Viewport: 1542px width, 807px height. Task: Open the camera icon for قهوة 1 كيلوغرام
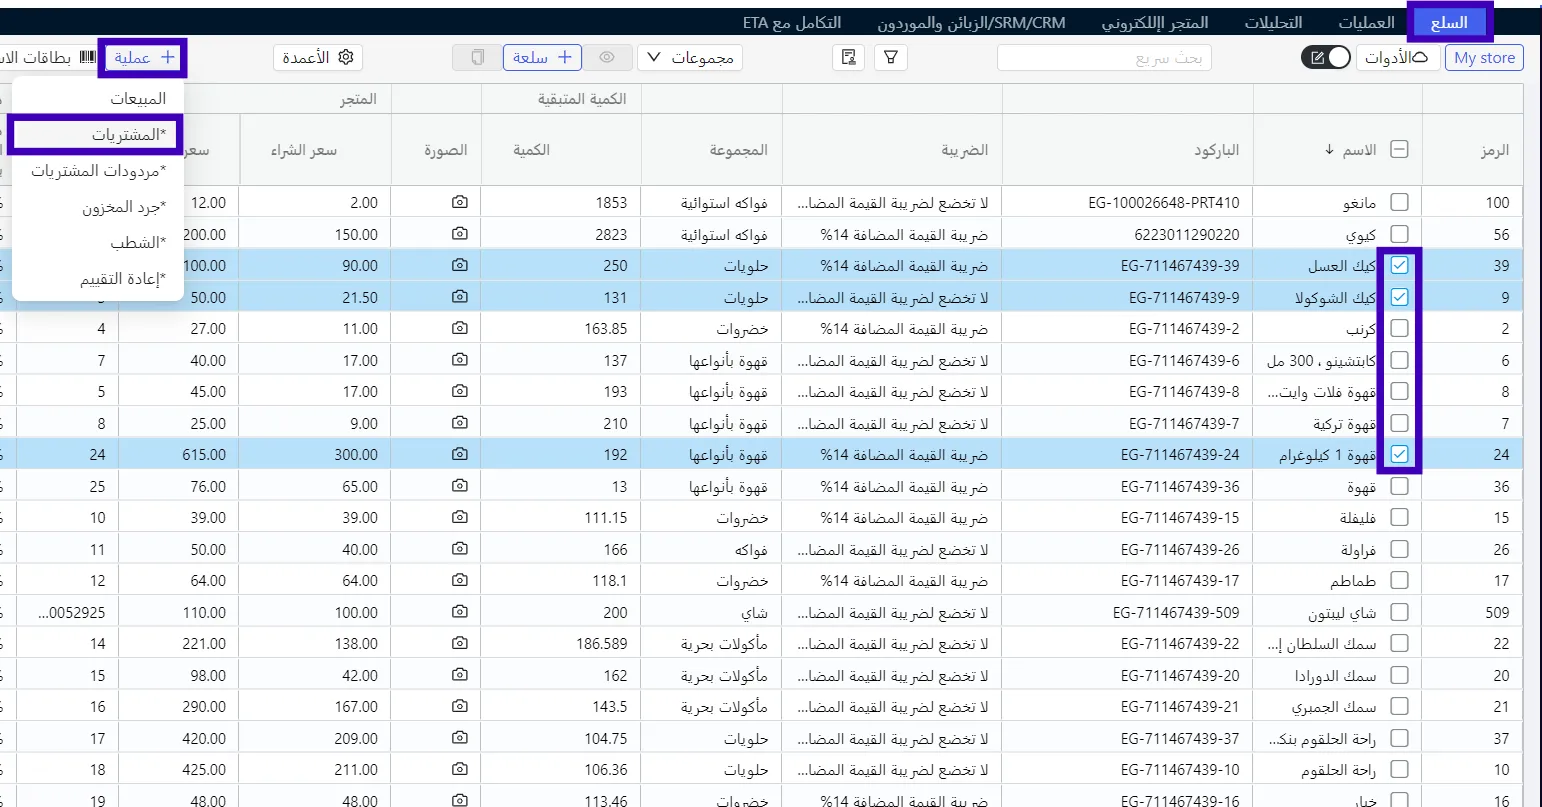[459, 454]
